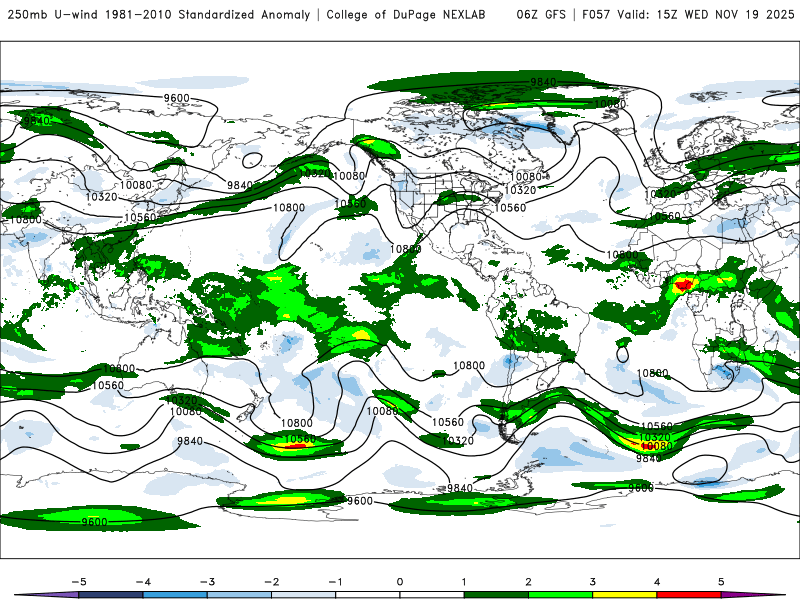The height and width of the screenshot is (600, 800).
Task: Pick the light blue colorbar segment between −3 and −2
Action: click(239, 595)
